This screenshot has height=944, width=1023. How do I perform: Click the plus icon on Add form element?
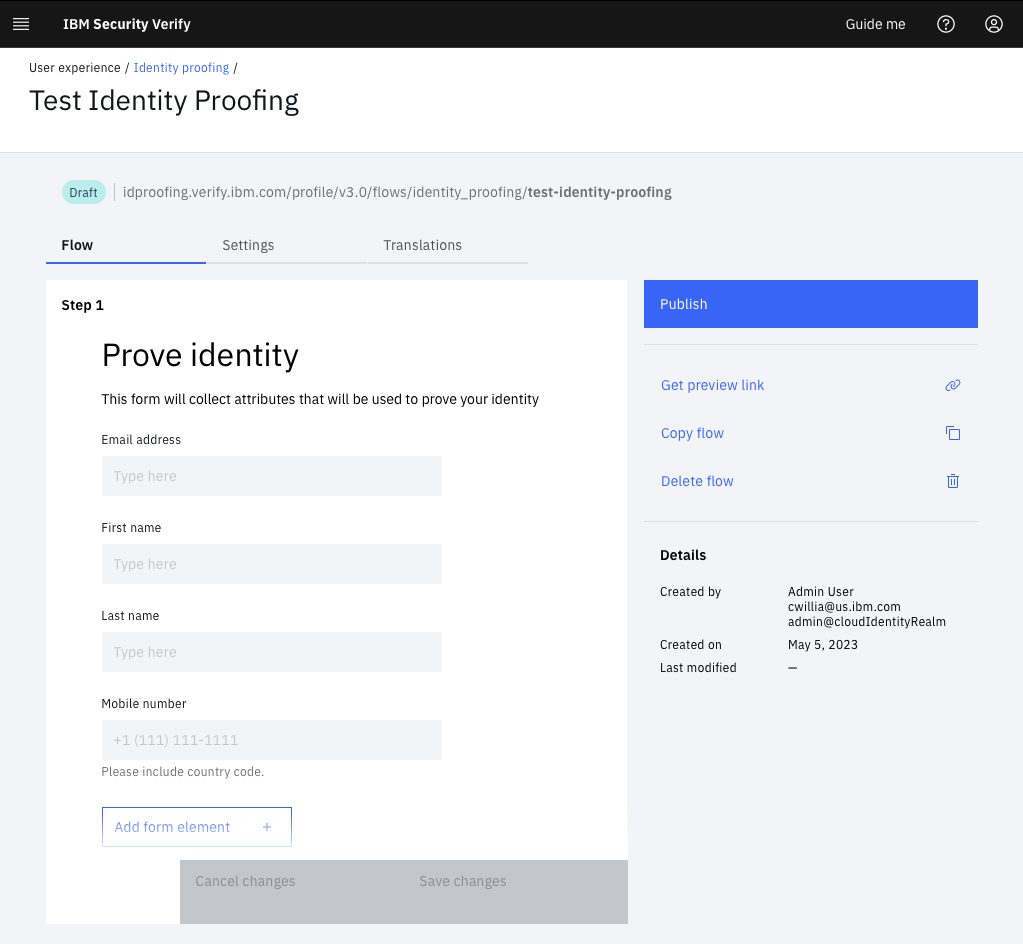267,827
